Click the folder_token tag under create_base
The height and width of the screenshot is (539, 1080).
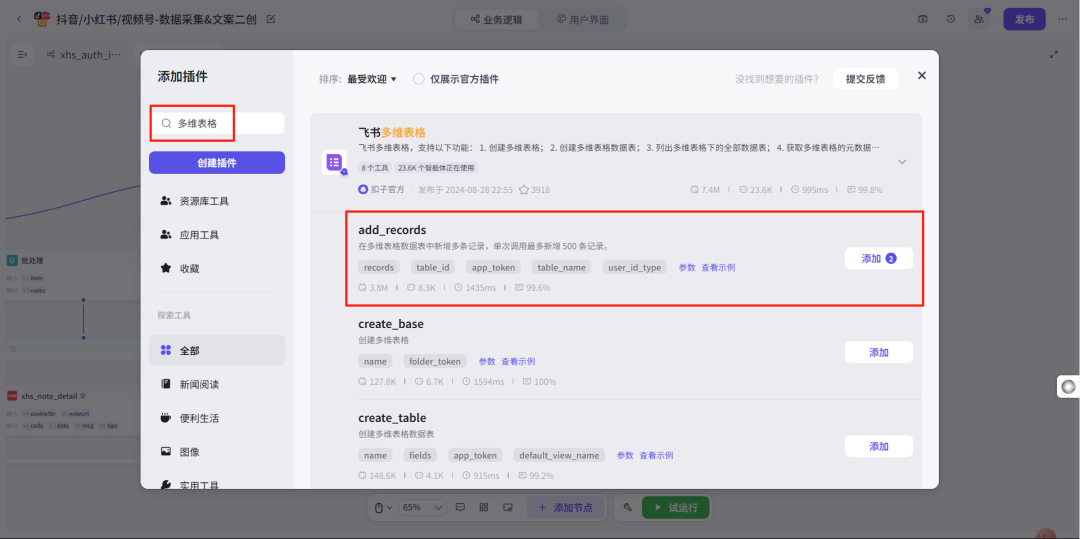pyautogui.click(x=435, y=361)
